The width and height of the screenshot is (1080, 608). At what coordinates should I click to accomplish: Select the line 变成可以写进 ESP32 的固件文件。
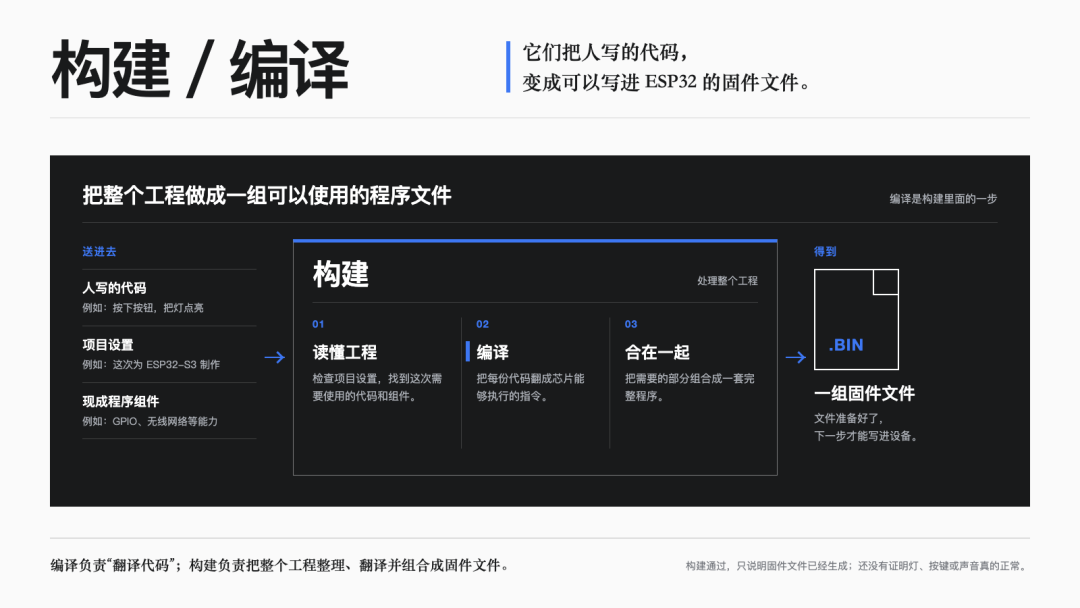667,83
